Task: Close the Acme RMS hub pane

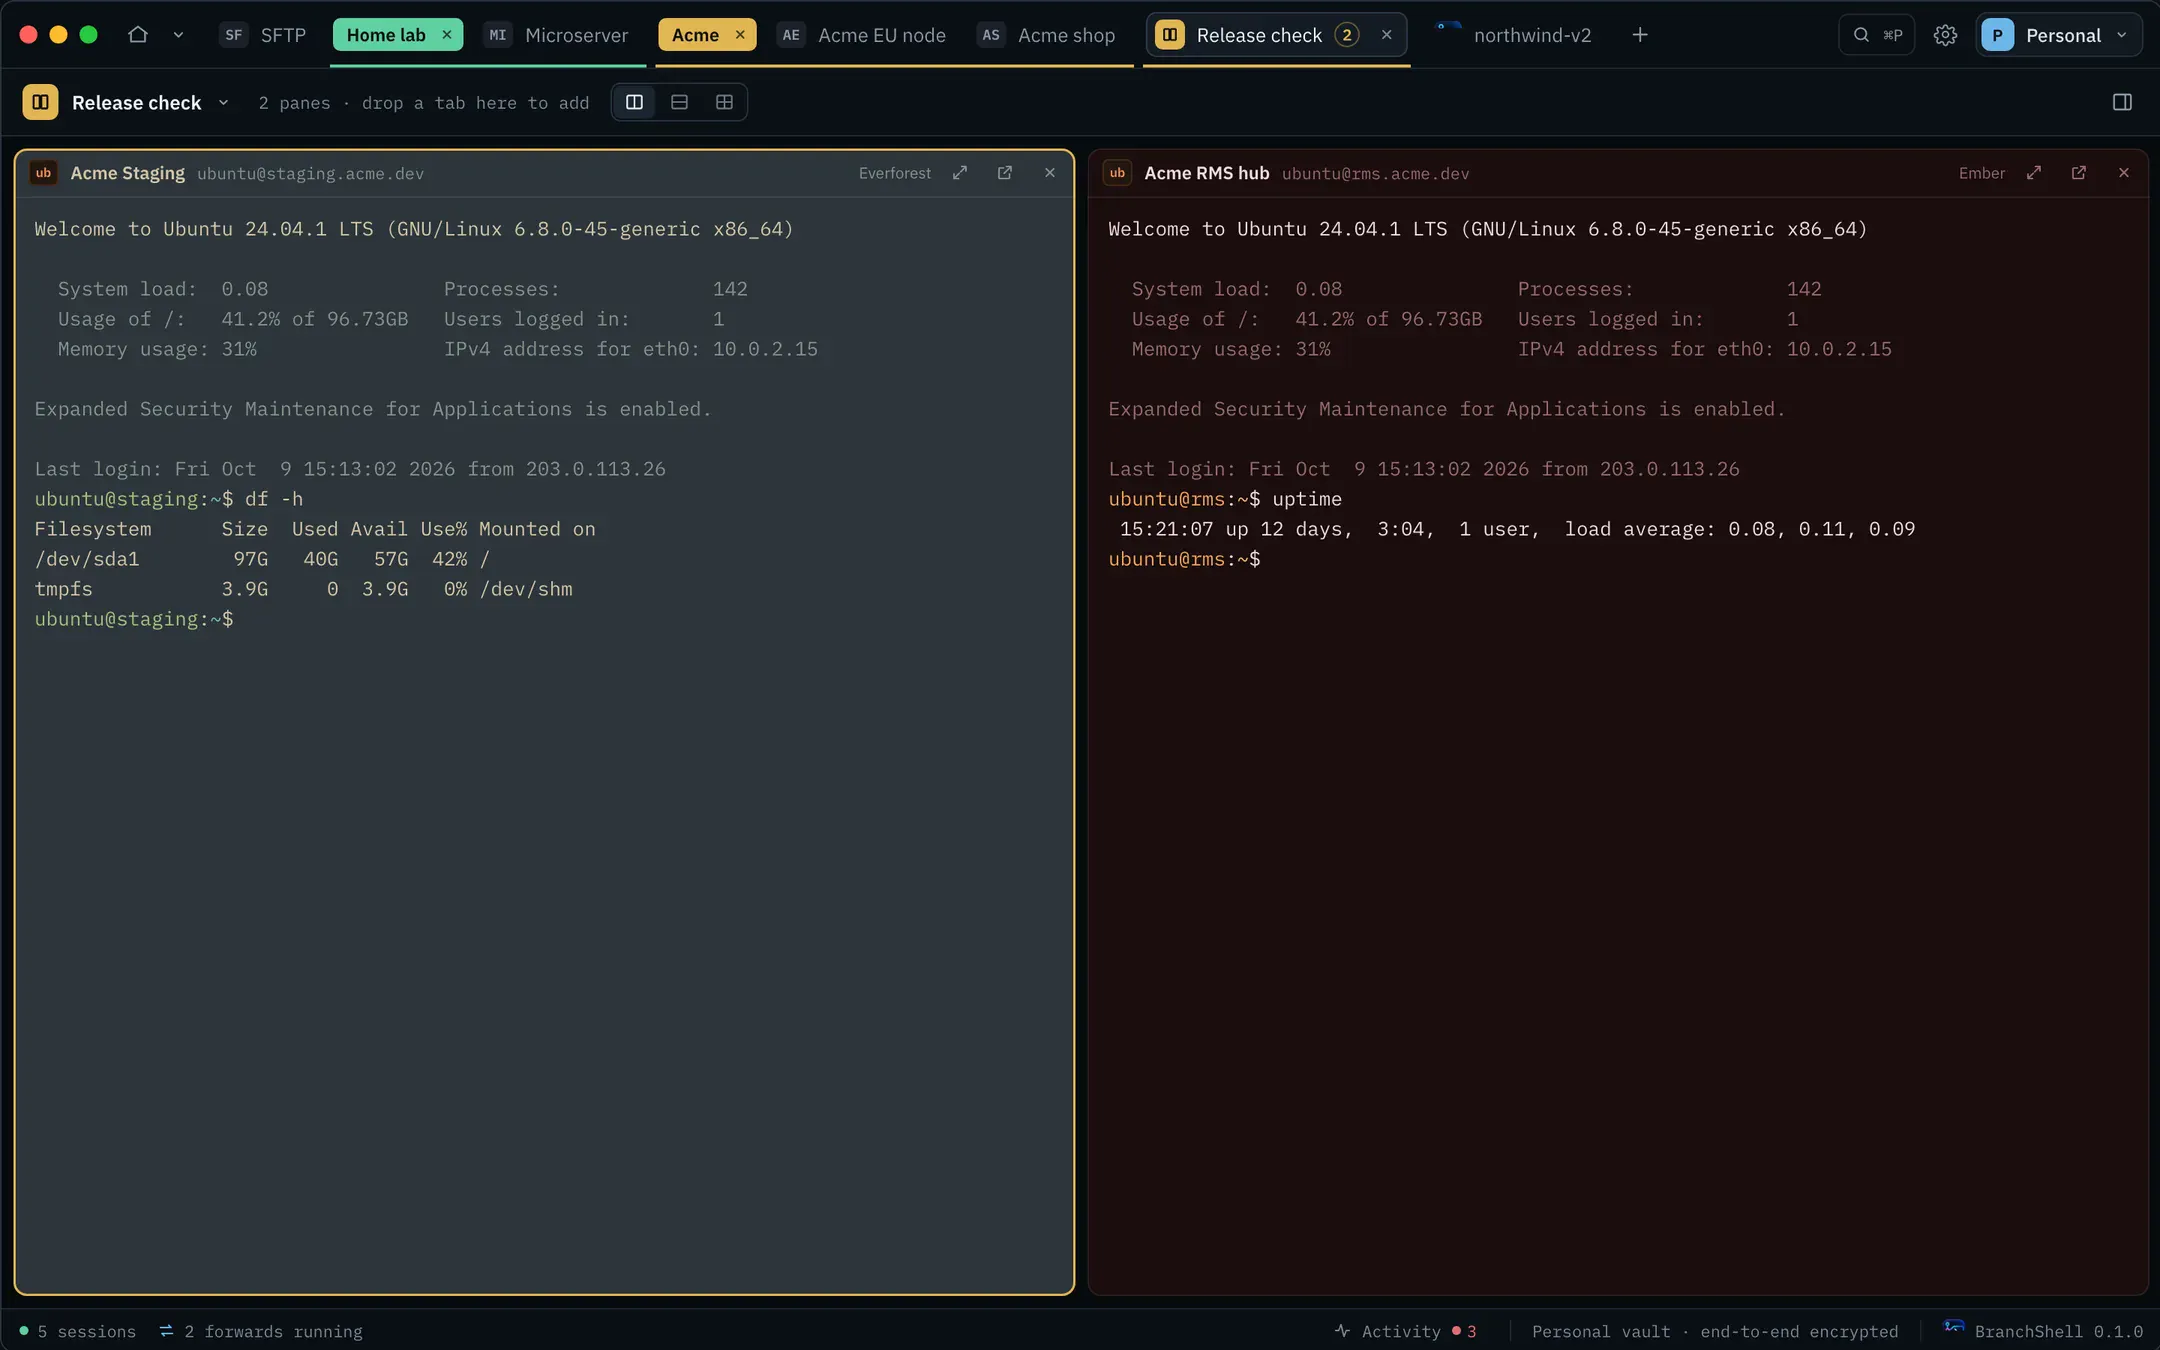Action: [x=2124, y=173]
